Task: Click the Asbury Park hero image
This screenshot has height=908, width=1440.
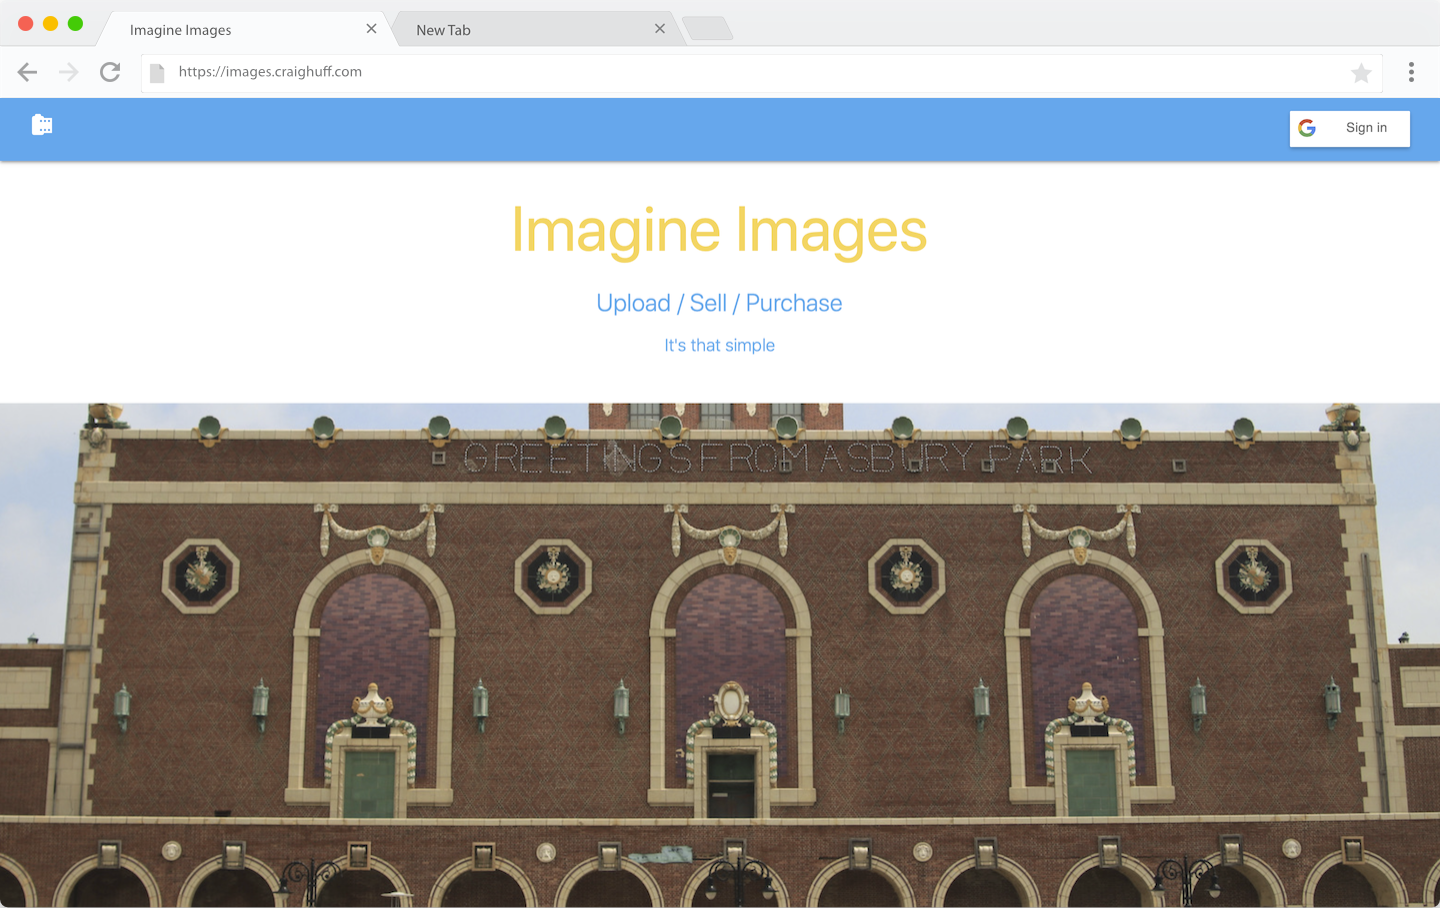Action: coord(719,650)
